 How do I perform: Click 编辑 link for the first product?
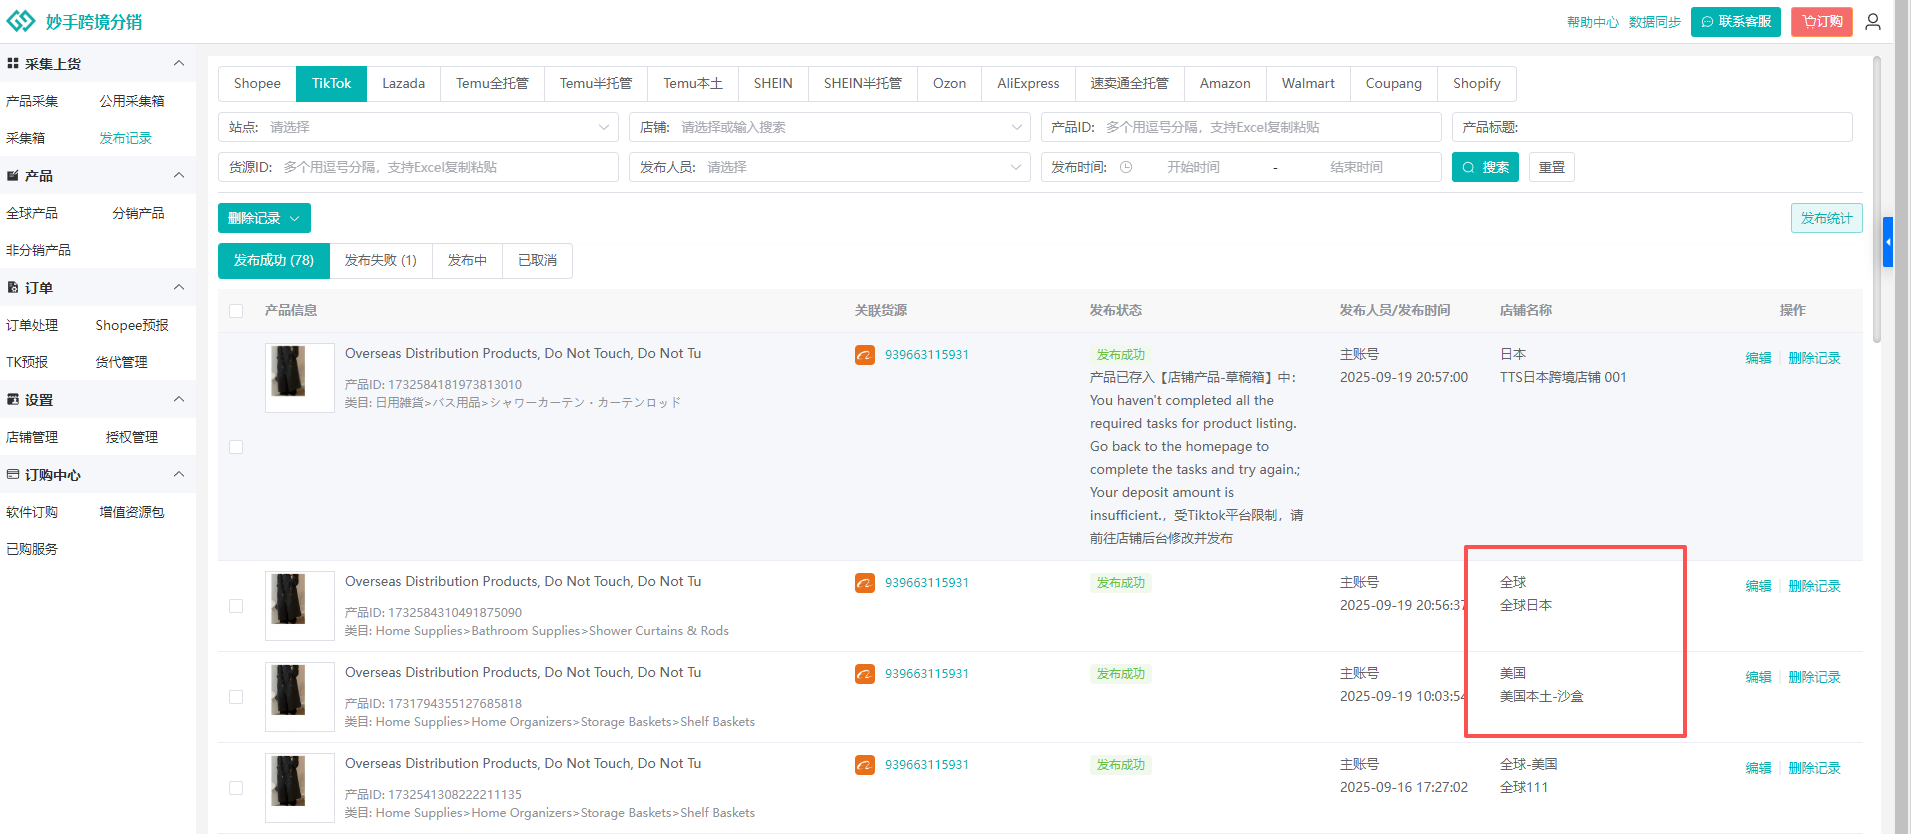point(1758,358)
